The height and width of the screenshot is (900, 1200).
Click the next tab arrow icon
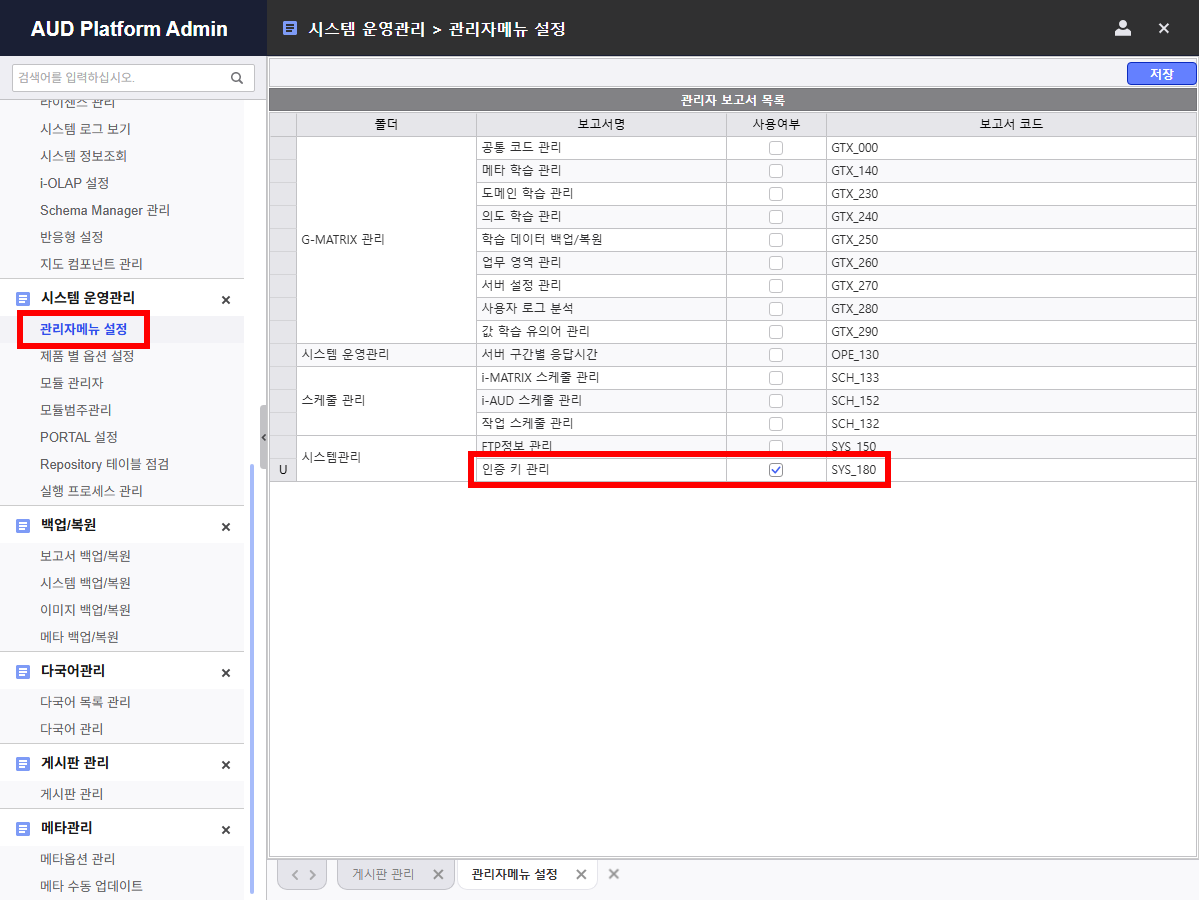coord(313,874)
